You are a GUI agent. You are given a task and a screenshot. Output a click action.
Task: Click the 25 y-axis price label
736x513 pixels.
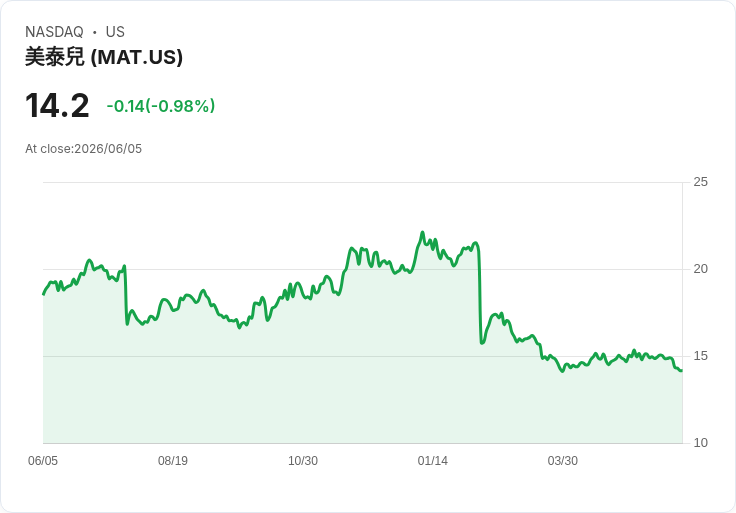coord(700,182)
